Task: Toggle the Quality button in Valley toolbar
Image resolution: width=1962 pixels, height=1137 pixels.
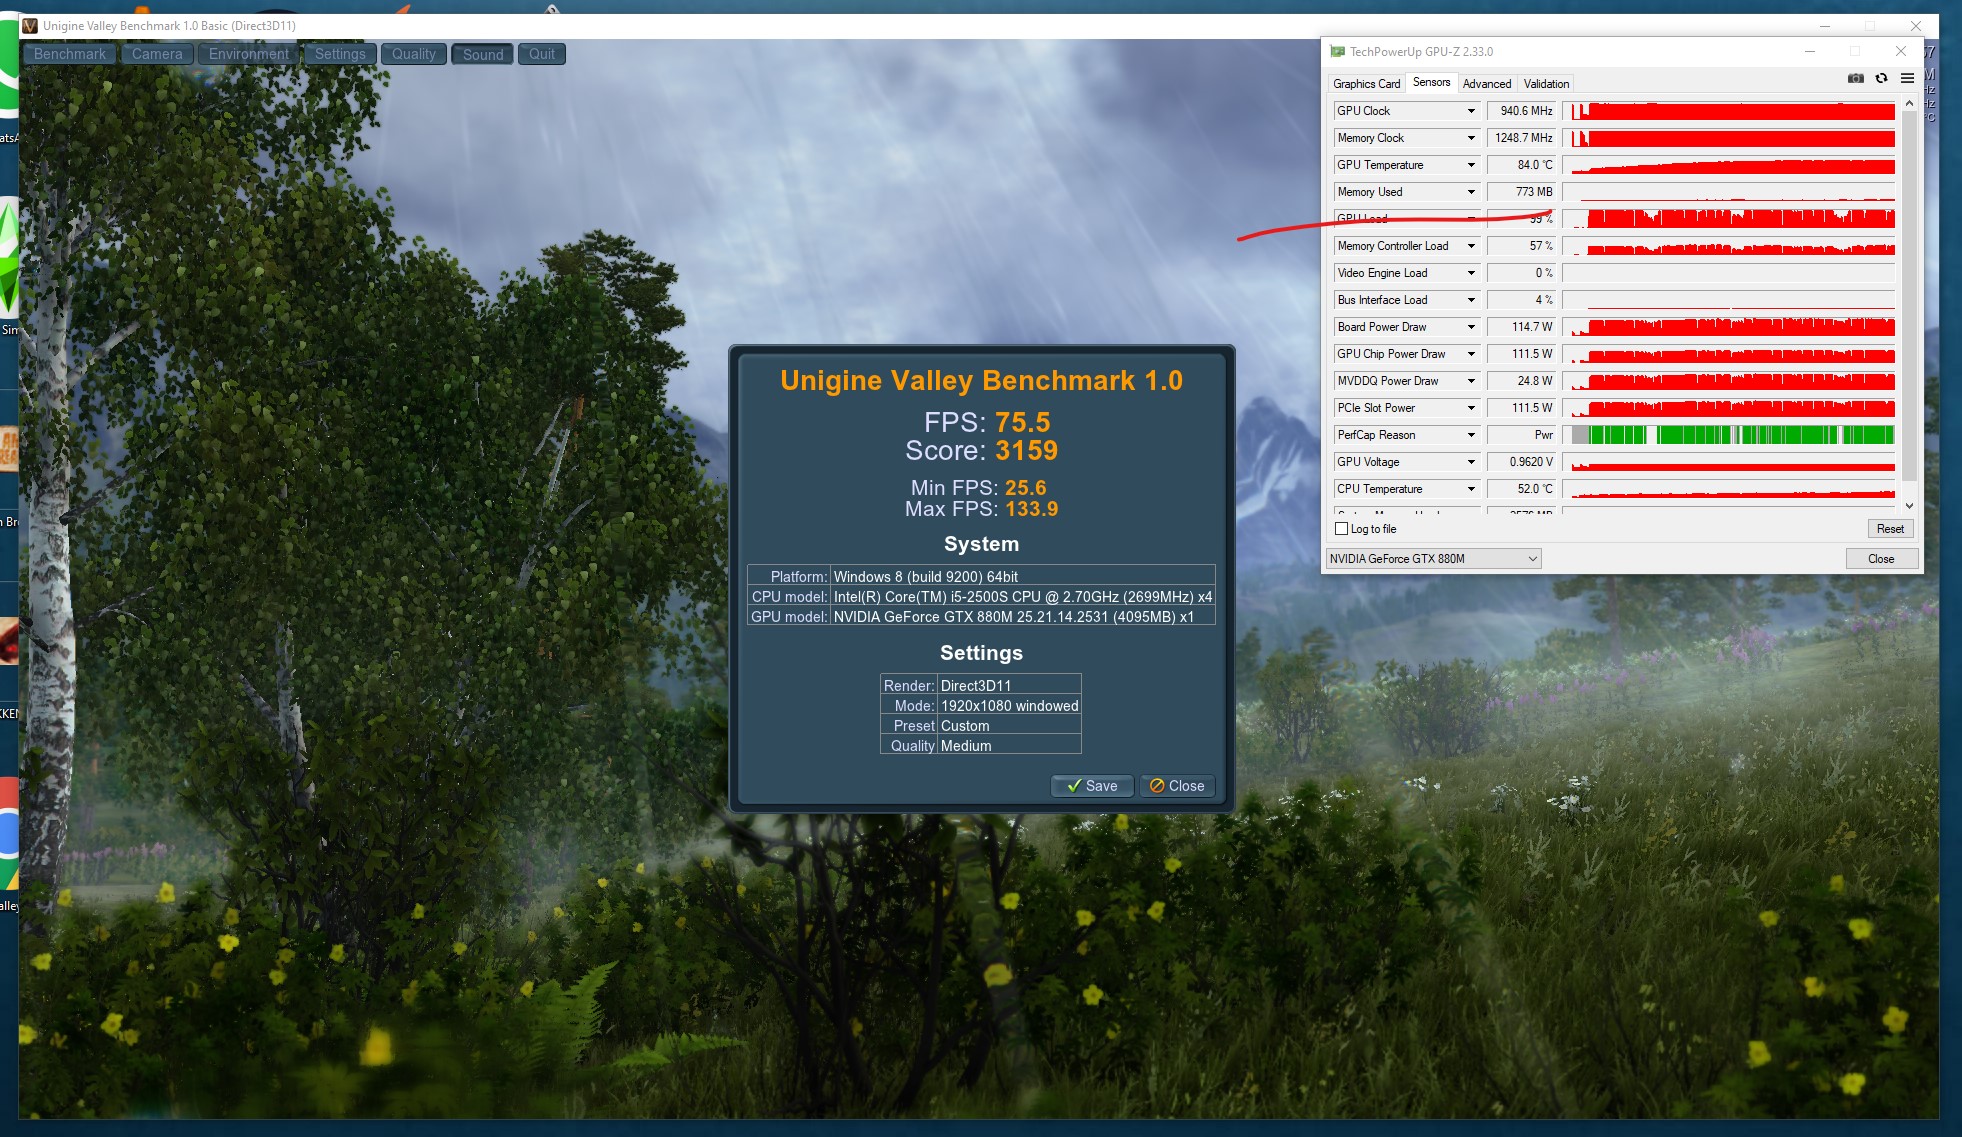Action: click(413, 55)
